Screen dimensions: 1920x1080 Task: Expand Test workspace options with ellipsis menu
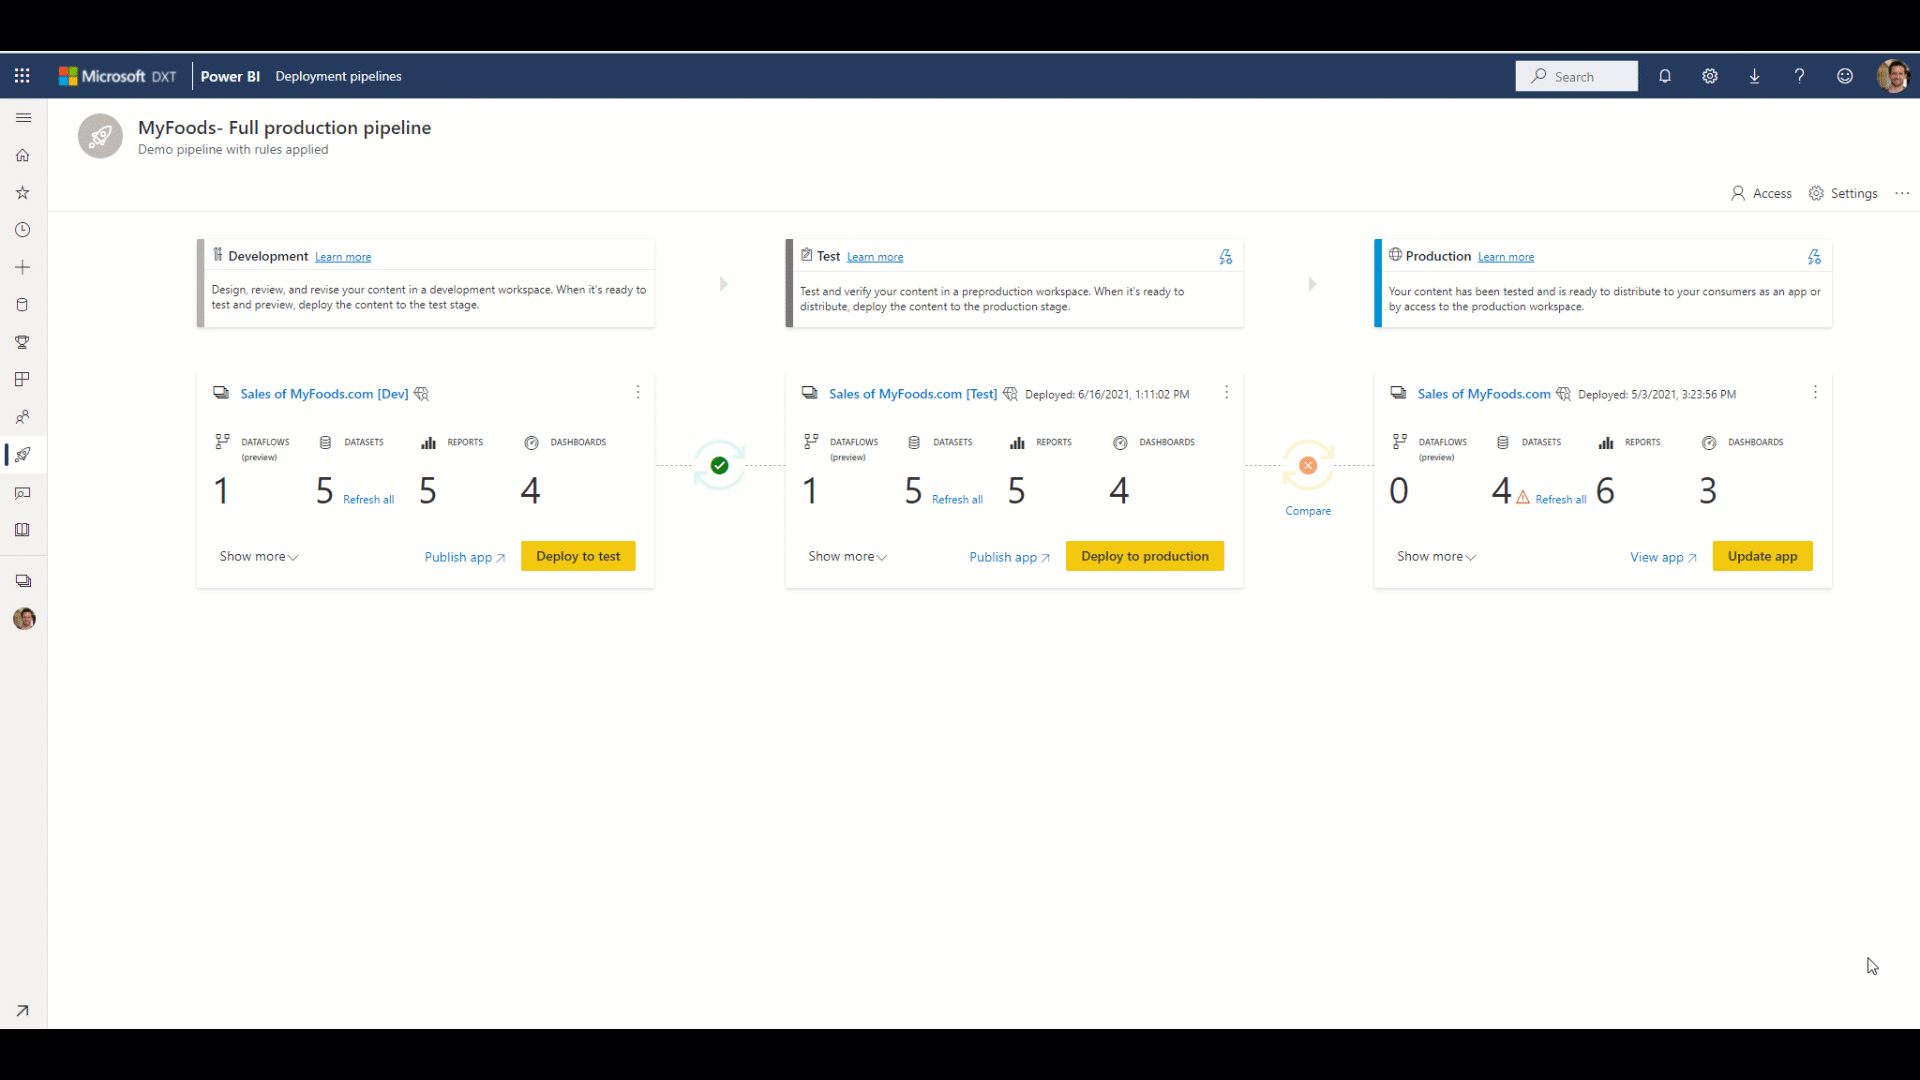point(1226,393)
